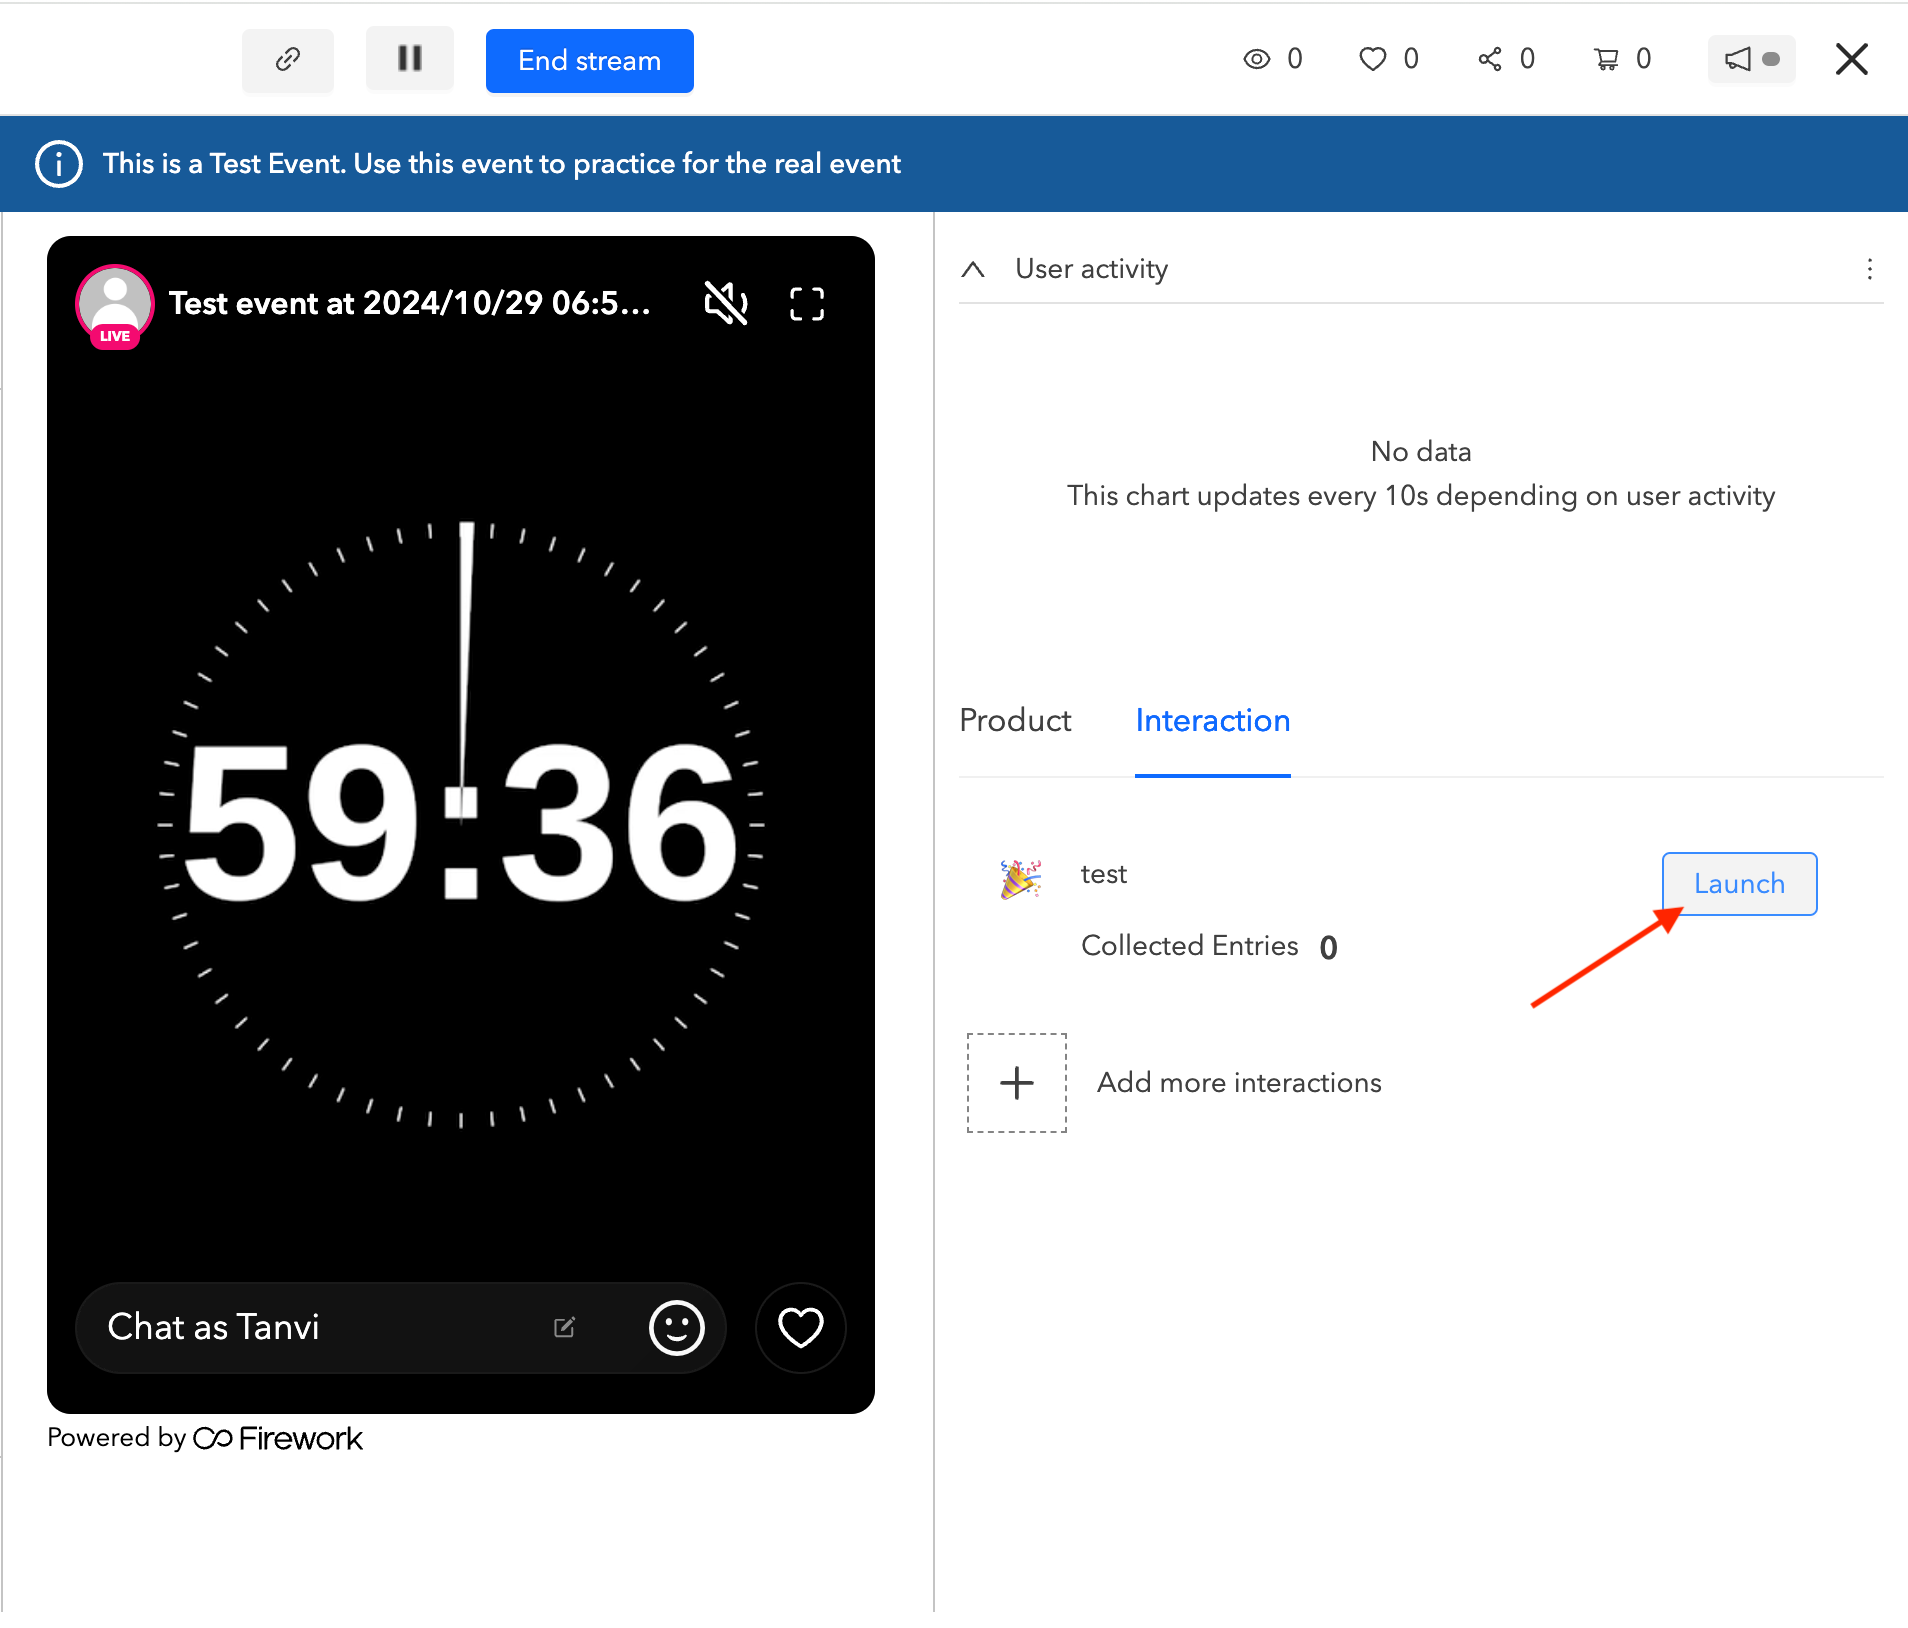
Task: Click the End stream button
Action: 590,61
